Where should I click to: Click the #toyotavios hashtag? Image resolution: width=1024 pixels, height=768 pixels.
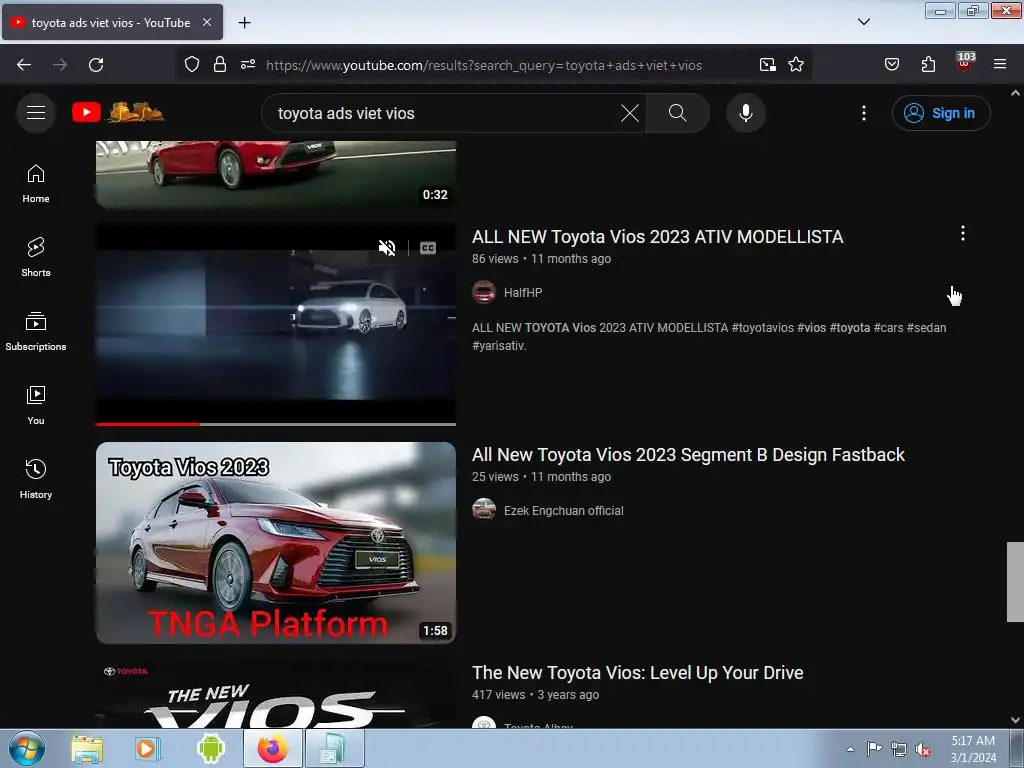762,328
